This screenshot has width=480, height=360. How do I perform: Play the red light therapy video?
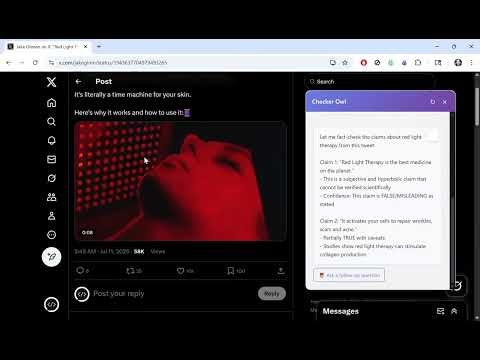(x=180, y=181)
